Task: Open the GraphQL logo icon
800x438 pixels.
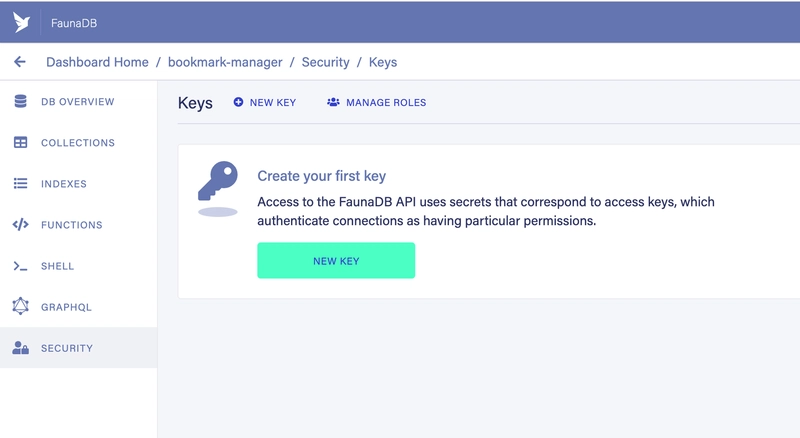Action: pyautogui.click(x=20, y=306)
